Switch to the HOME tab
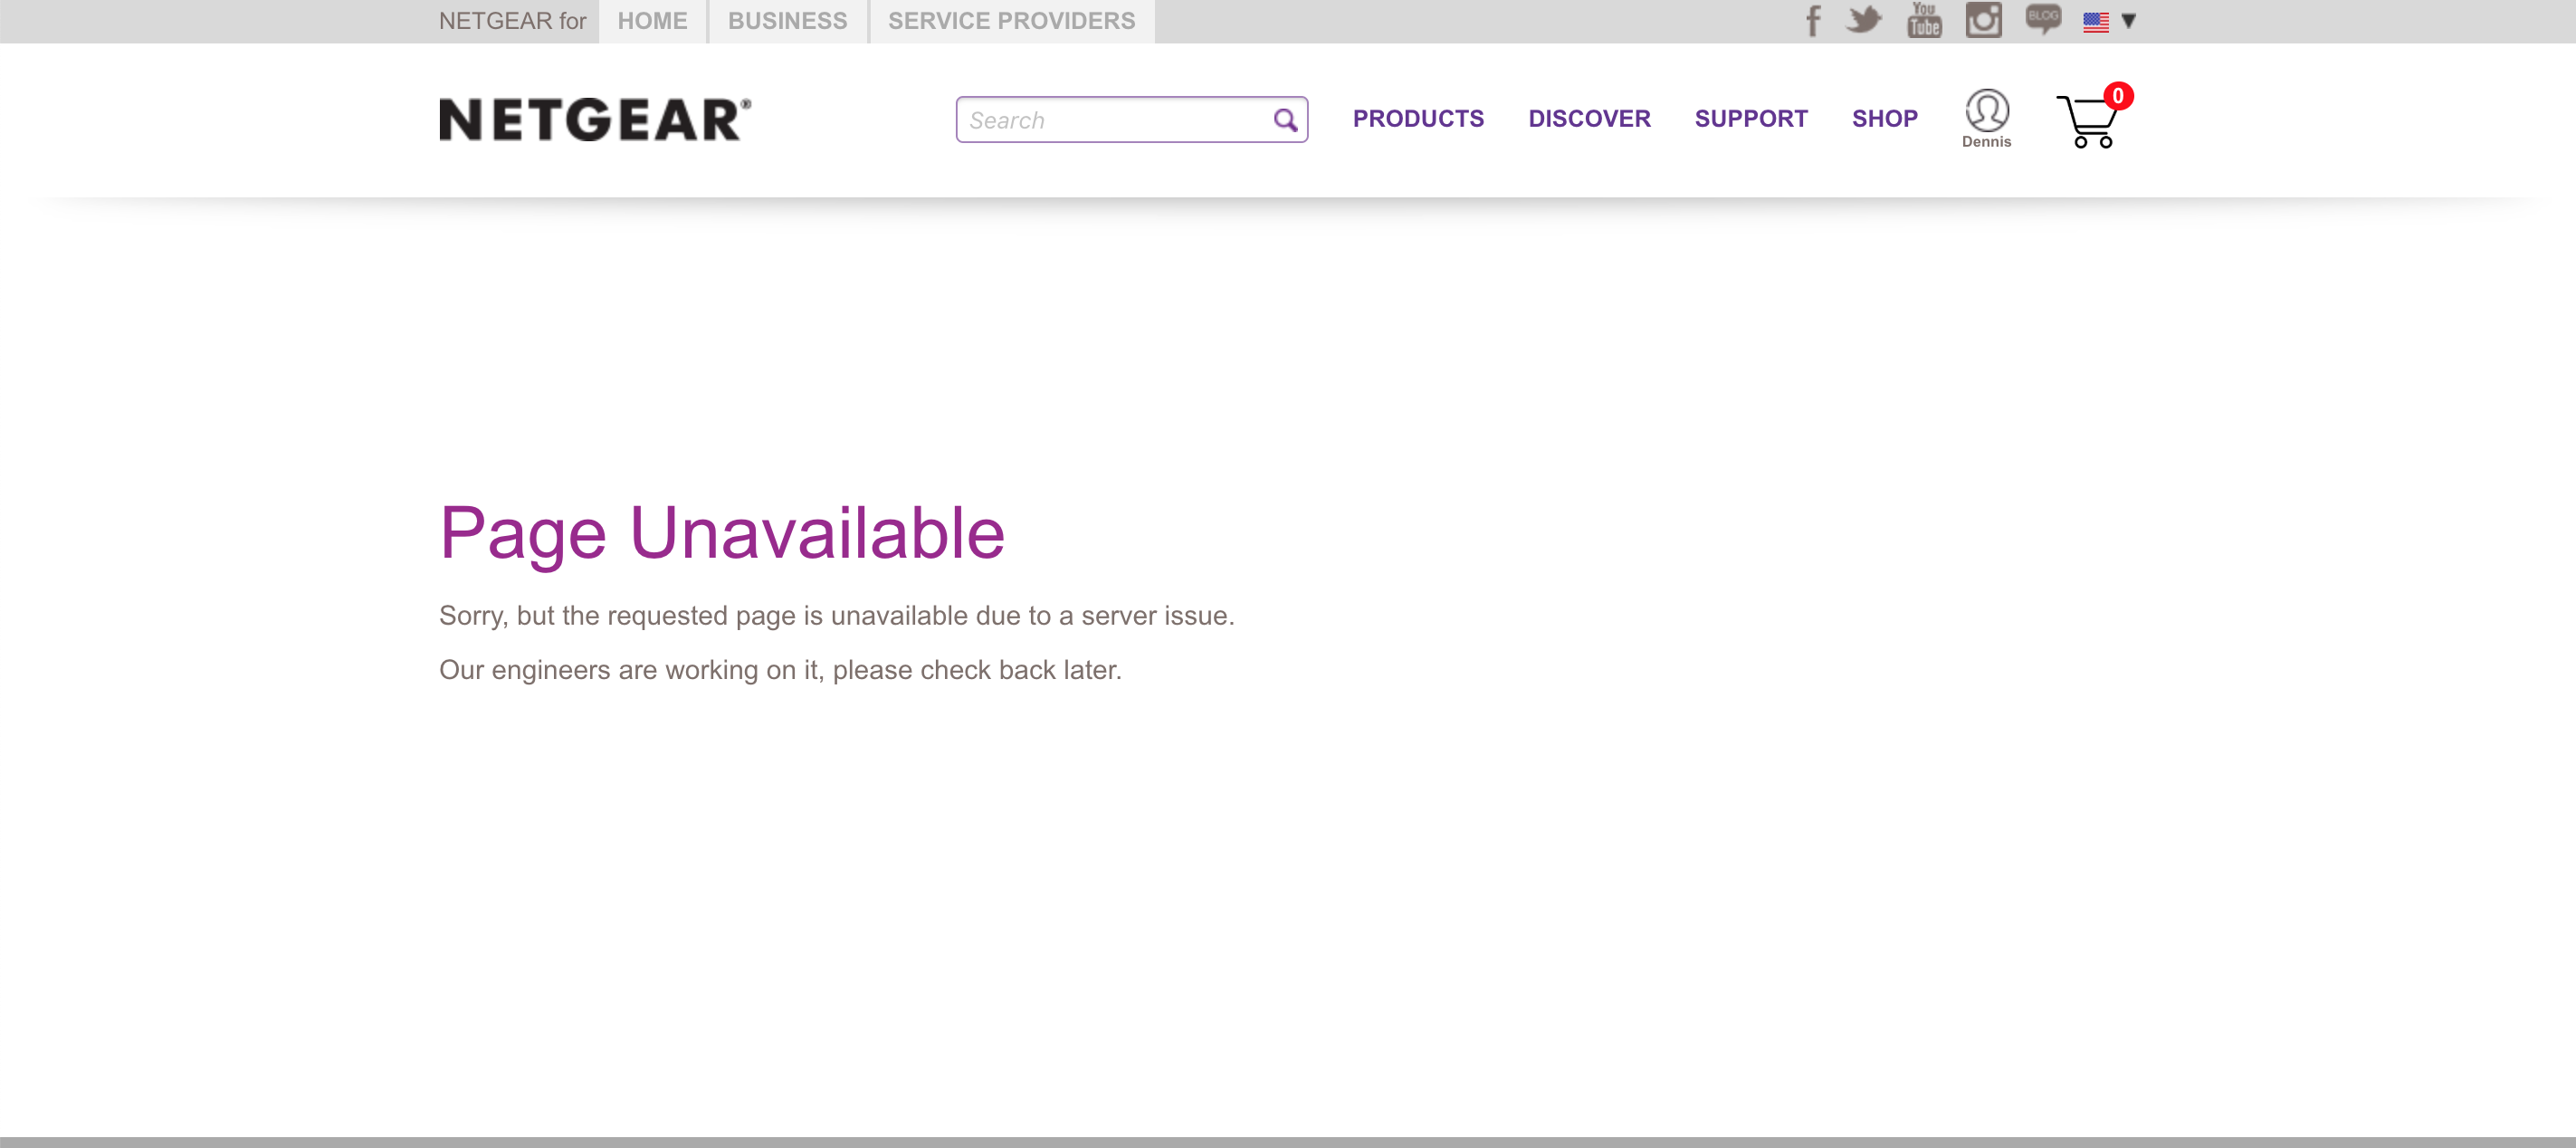Viewport: 2576px width, 1148px height. [x=652, y=21]
